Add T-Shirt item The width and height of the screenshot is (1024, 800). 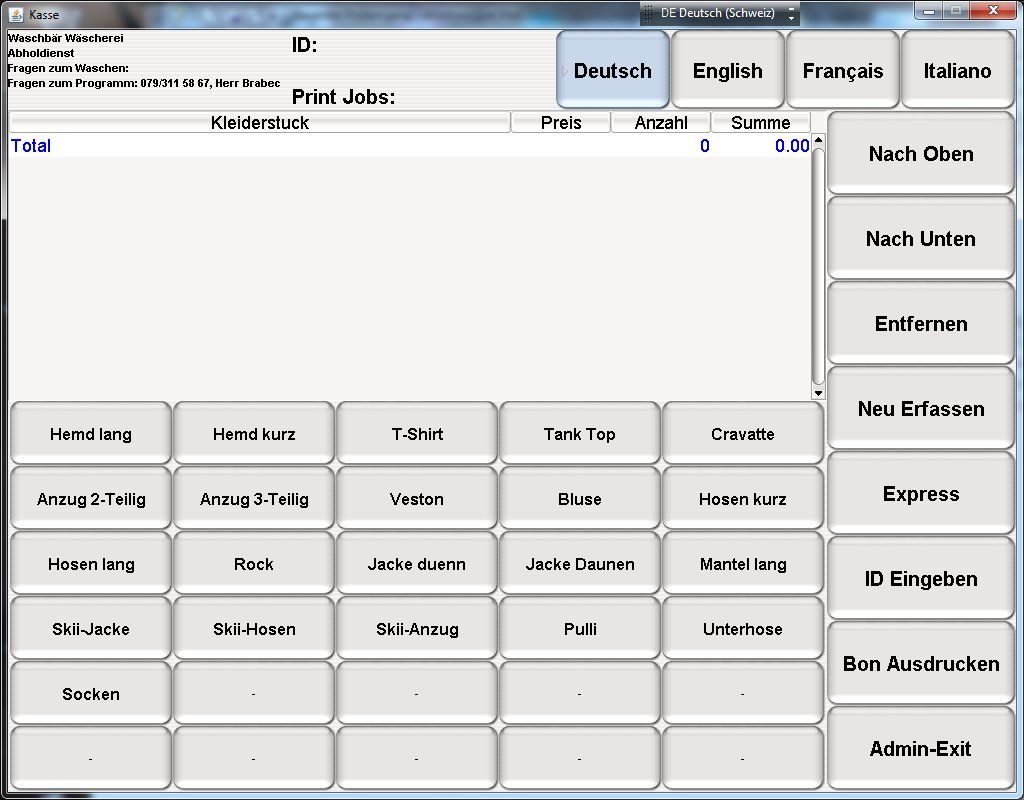pos(417,434)
